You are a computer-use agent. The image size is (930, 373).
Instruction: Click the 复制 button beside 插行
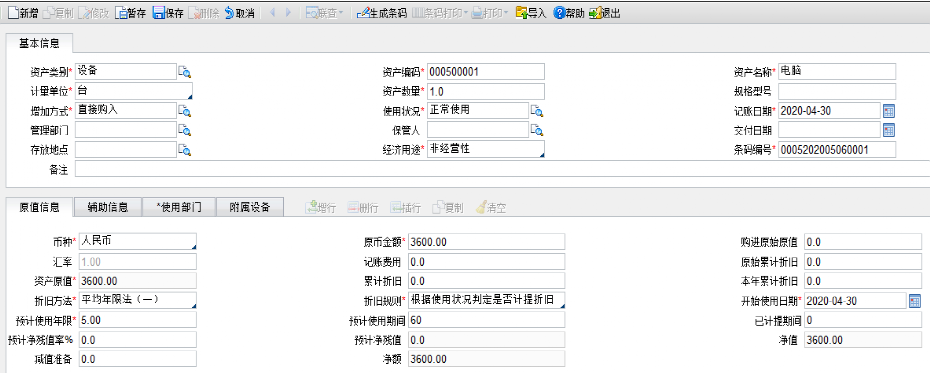point(448,208)
